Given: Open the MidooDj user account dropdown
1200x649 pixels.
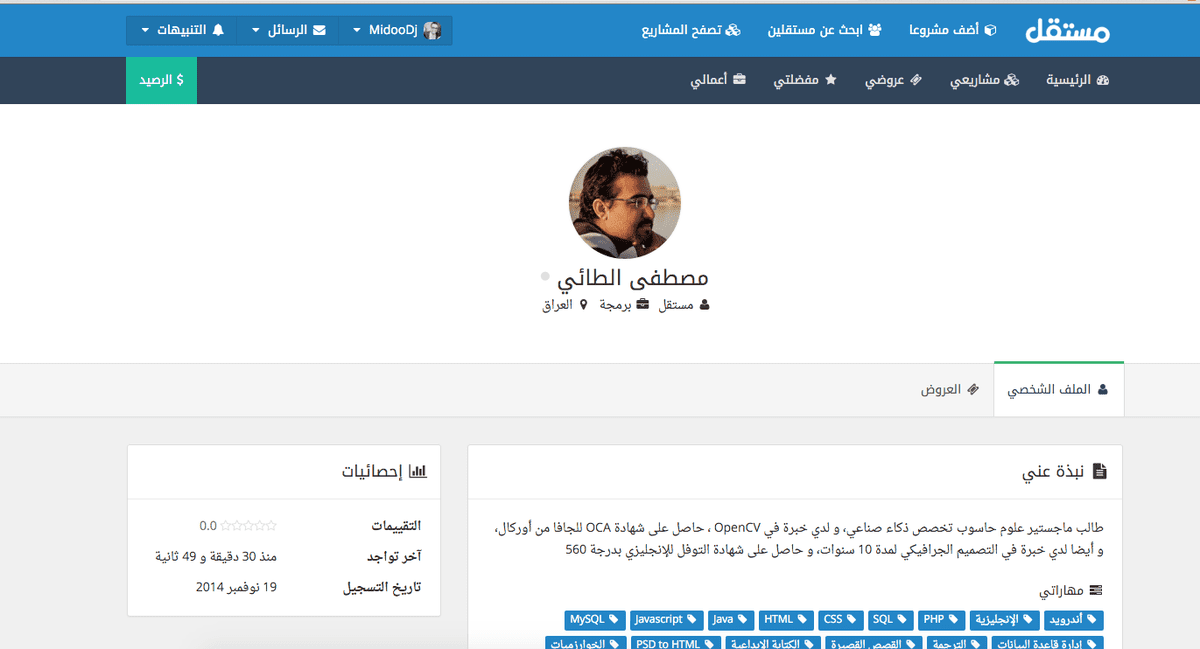Looking at the screenshot, I should click(x=396, y=30).
